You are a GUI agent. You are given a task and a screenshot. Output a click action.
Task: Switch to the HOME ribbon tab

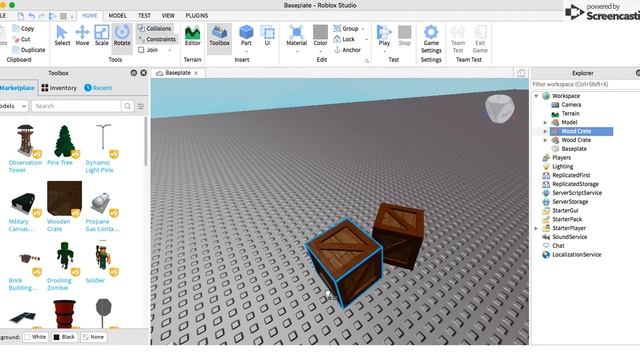coord(89,16)
